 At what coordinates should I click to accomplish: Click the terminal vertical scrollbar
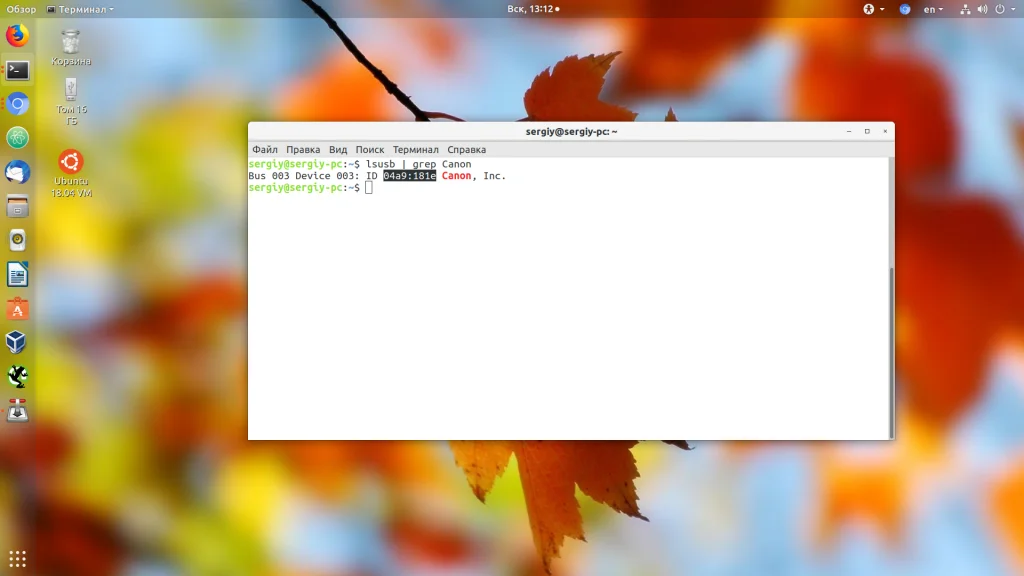pos(891,353)
